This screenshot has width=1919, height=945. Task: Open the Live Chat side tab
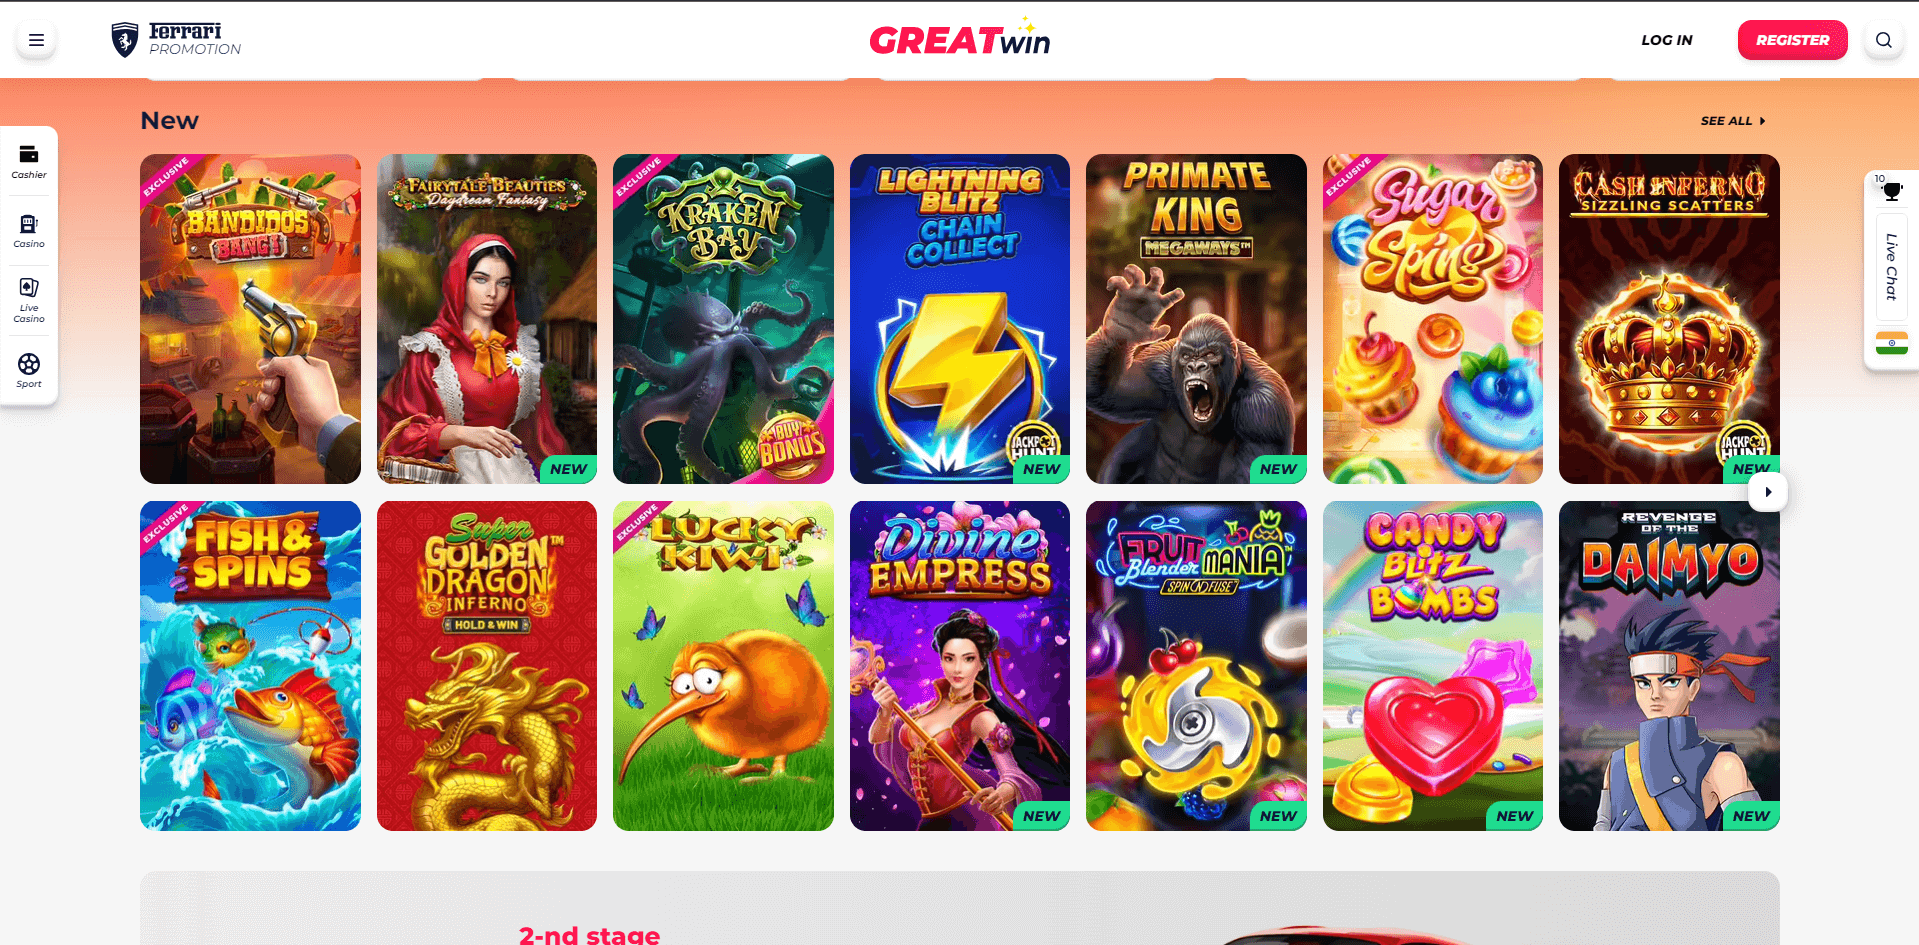(x=1891, y=267)
